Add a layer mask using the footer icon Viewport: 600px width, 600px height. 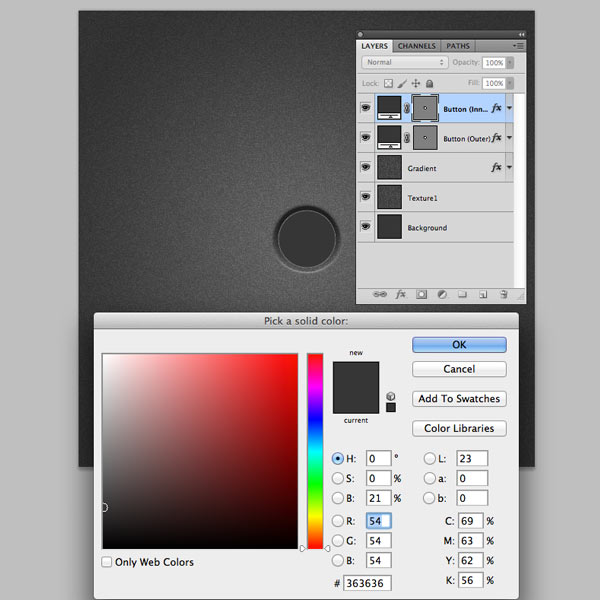click(x=421, y=294)
